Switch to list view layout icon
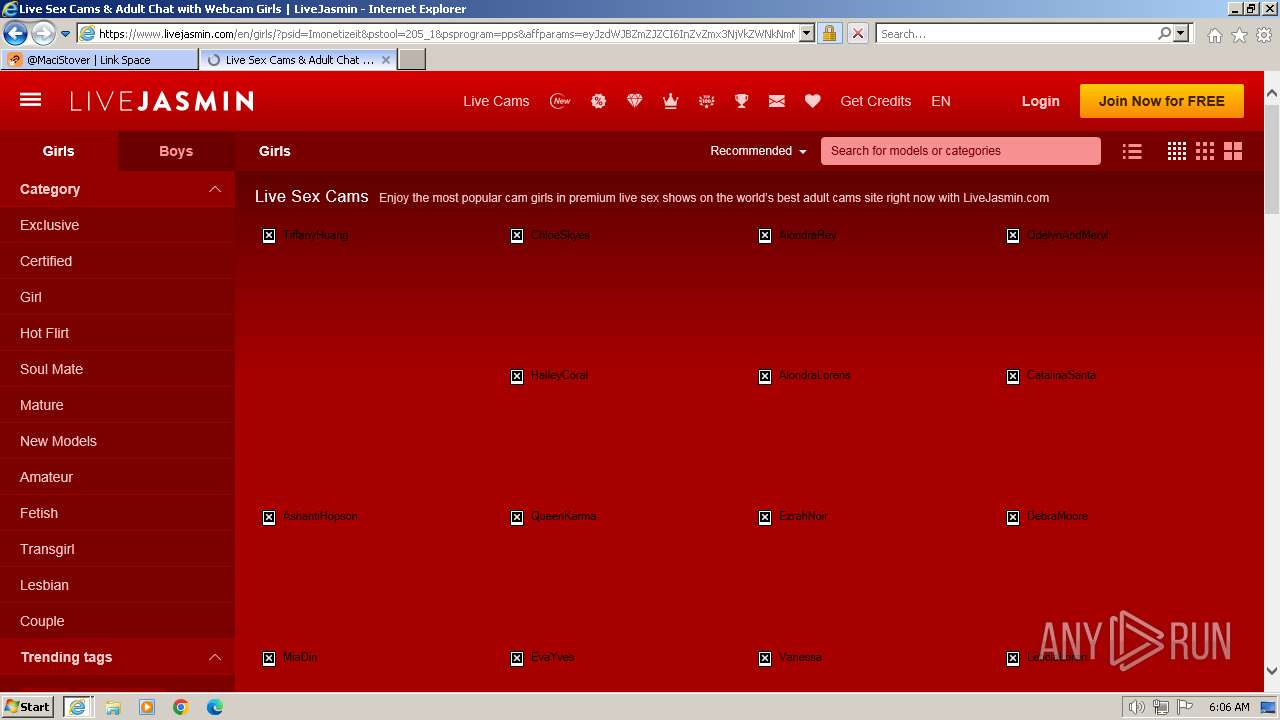 (1132, 151)
